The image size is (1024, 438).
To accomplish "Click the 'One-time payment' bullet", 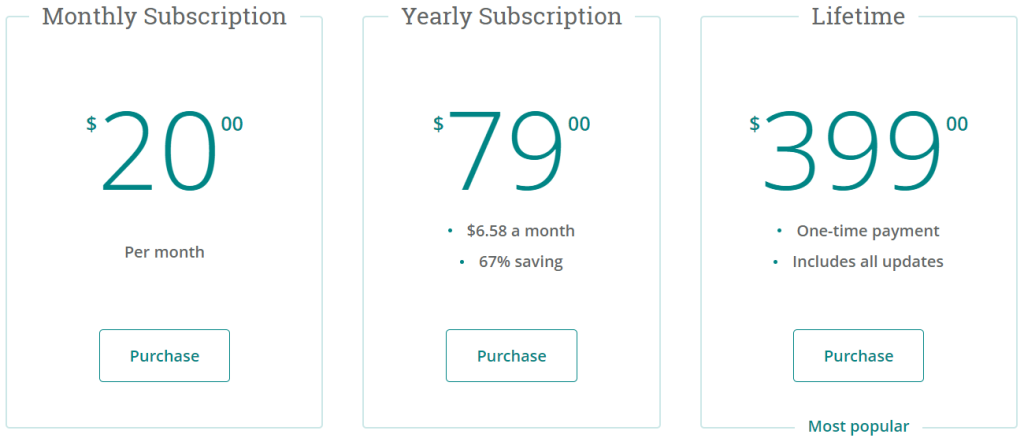I will tap(868, 230).
